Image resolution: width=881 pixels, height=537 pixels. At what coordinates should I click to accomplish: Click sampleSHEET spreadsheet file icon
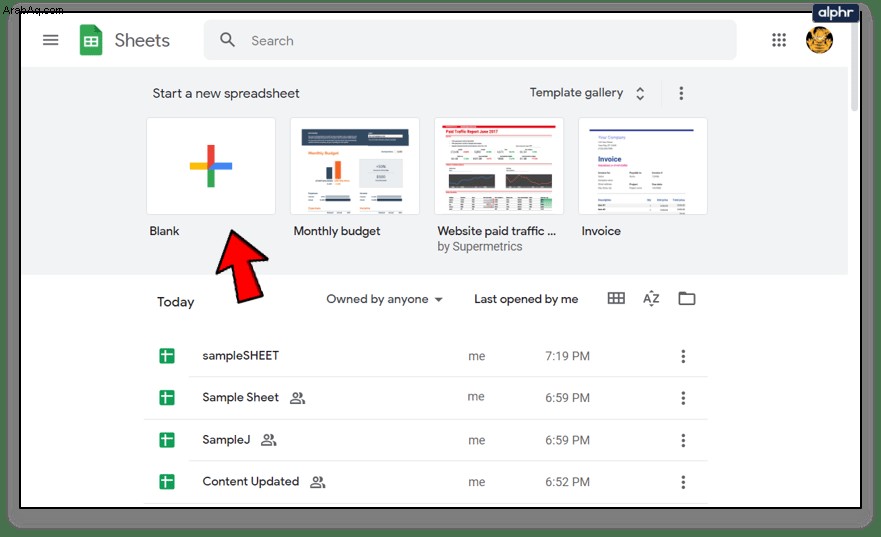(x=167, y=356)
